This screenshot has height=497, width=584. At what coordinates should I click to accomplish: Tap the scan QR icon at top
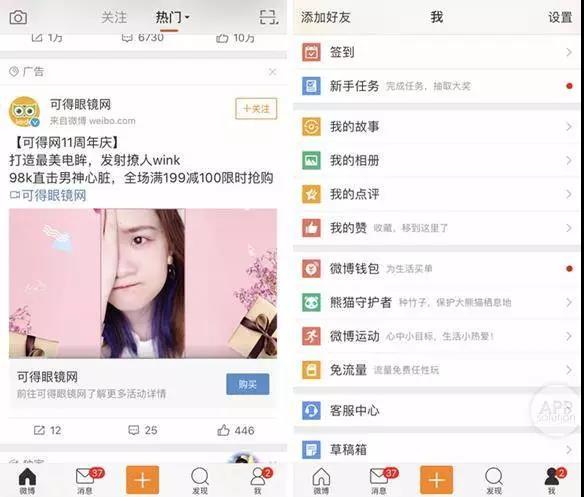coord(268,17)
